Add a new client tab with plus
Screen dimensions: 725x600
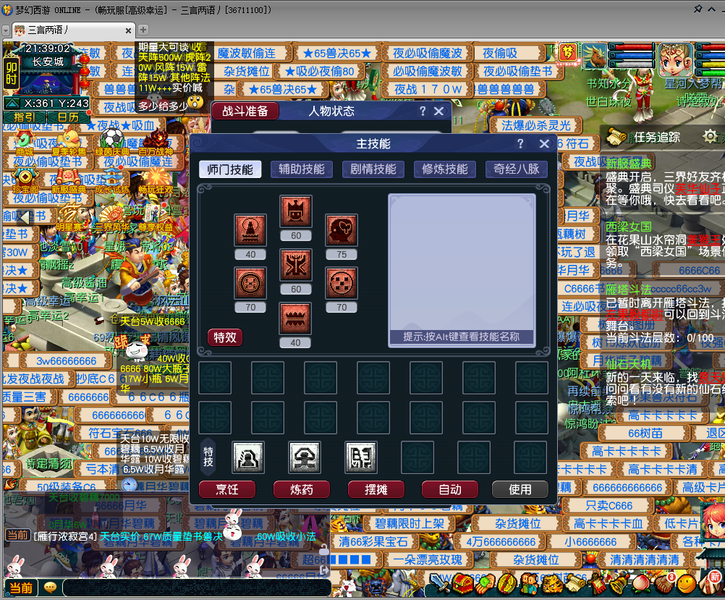click(x=143, y=30)
